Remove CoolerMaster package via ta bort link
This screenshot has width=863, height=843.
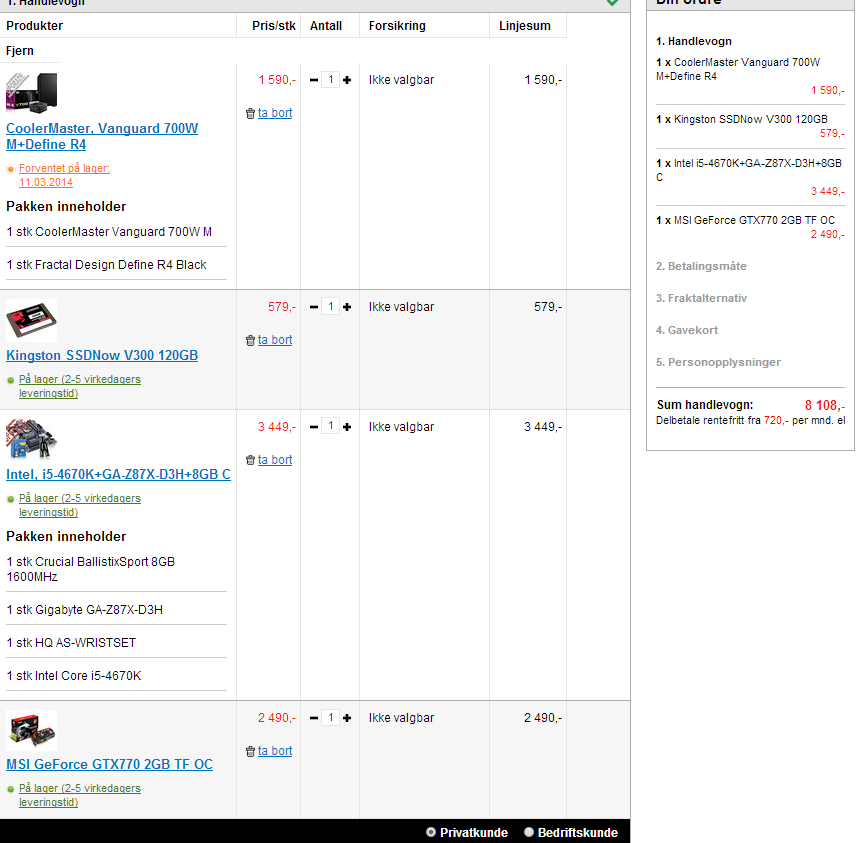click(275, 113)
